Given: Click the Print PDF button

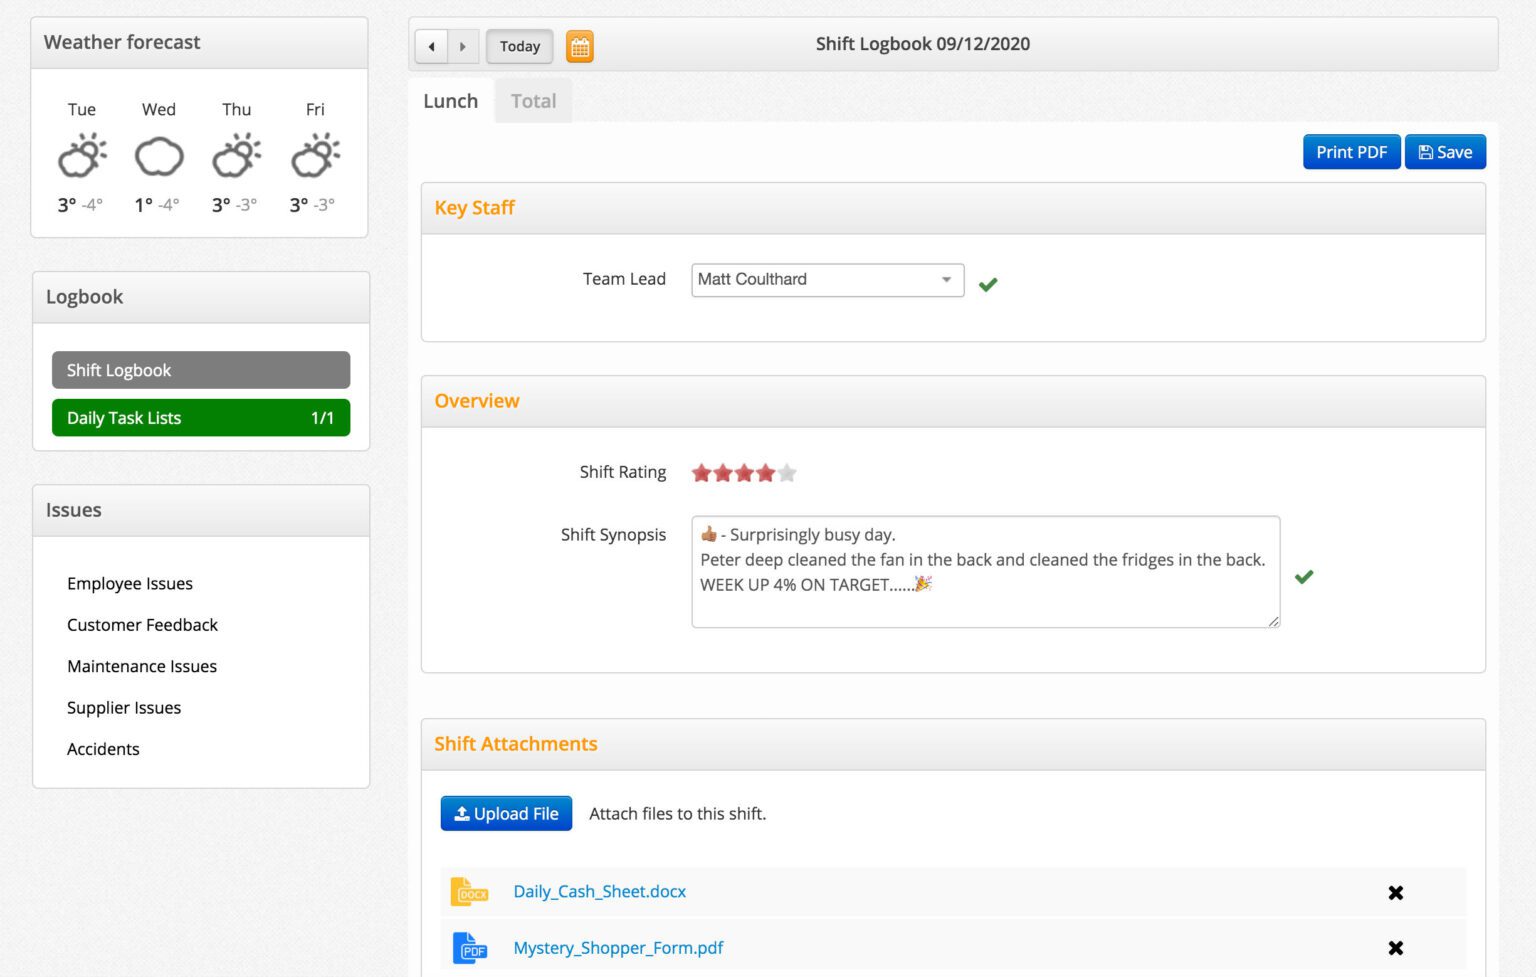Looking at the screenshot, I should pos(1350,152).
